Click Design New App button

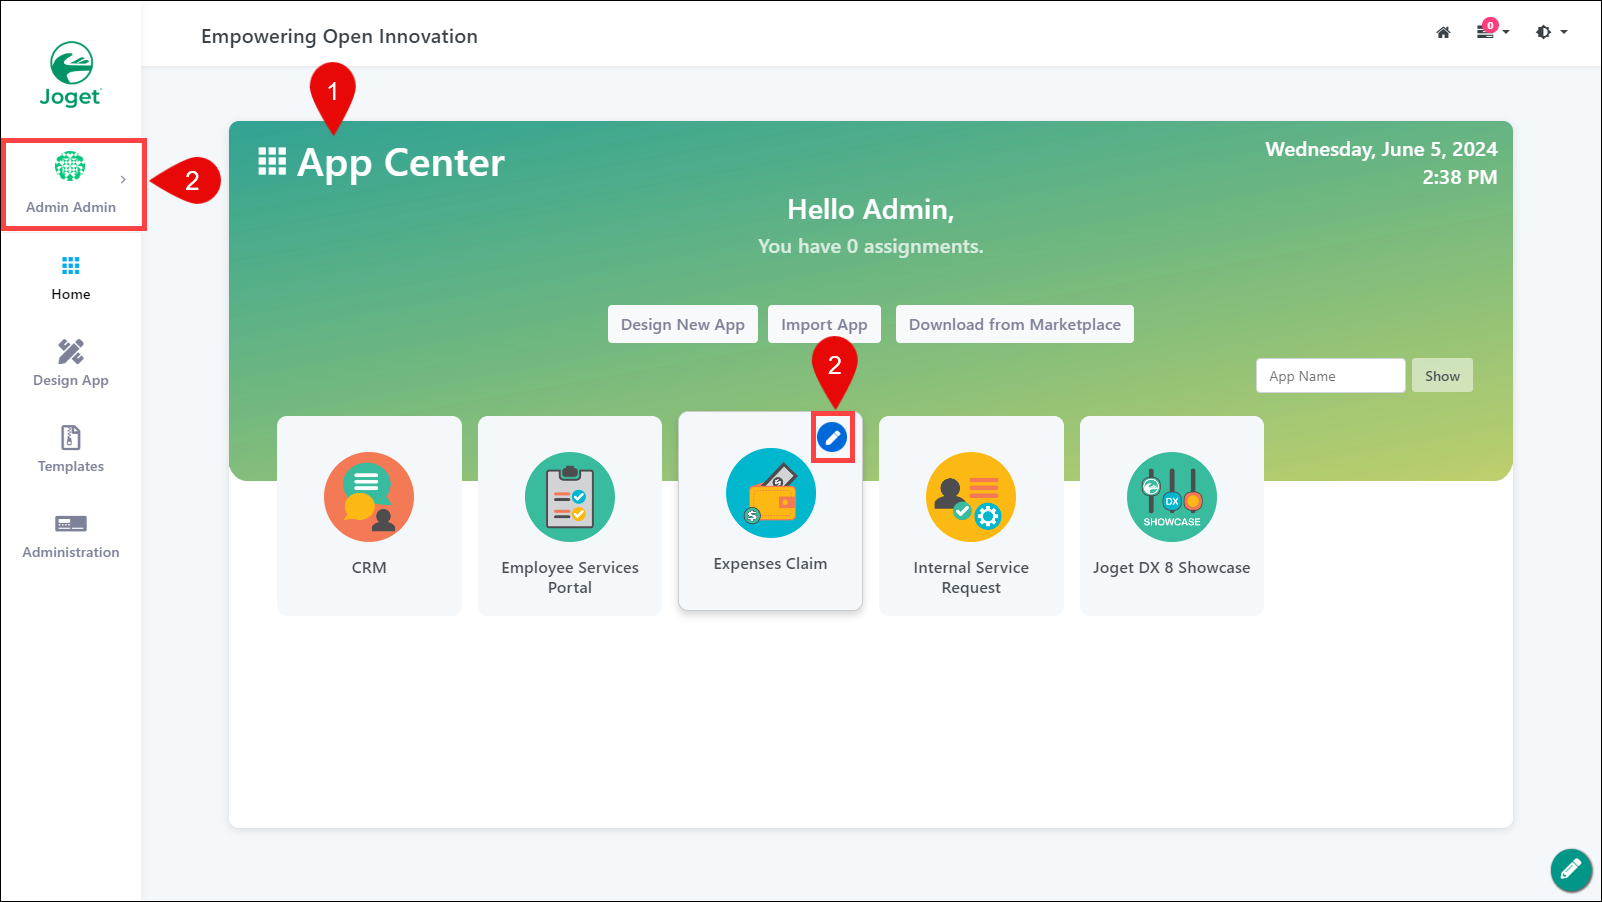683,324
